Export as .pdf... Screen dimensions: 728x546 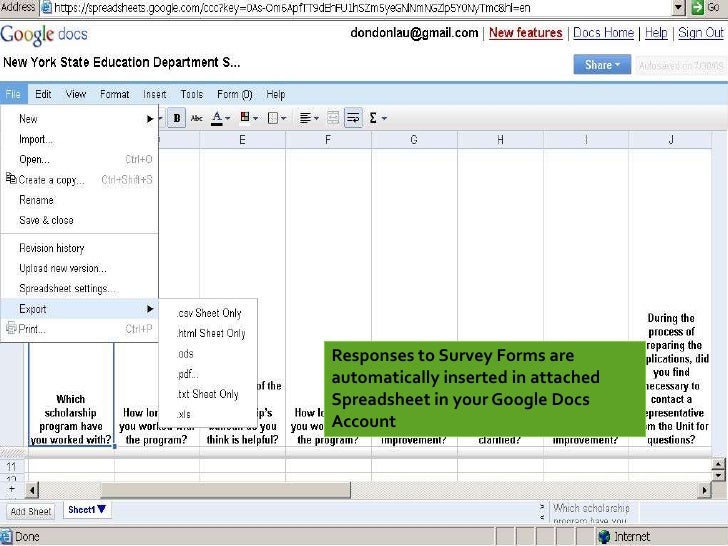click(208, 374)
